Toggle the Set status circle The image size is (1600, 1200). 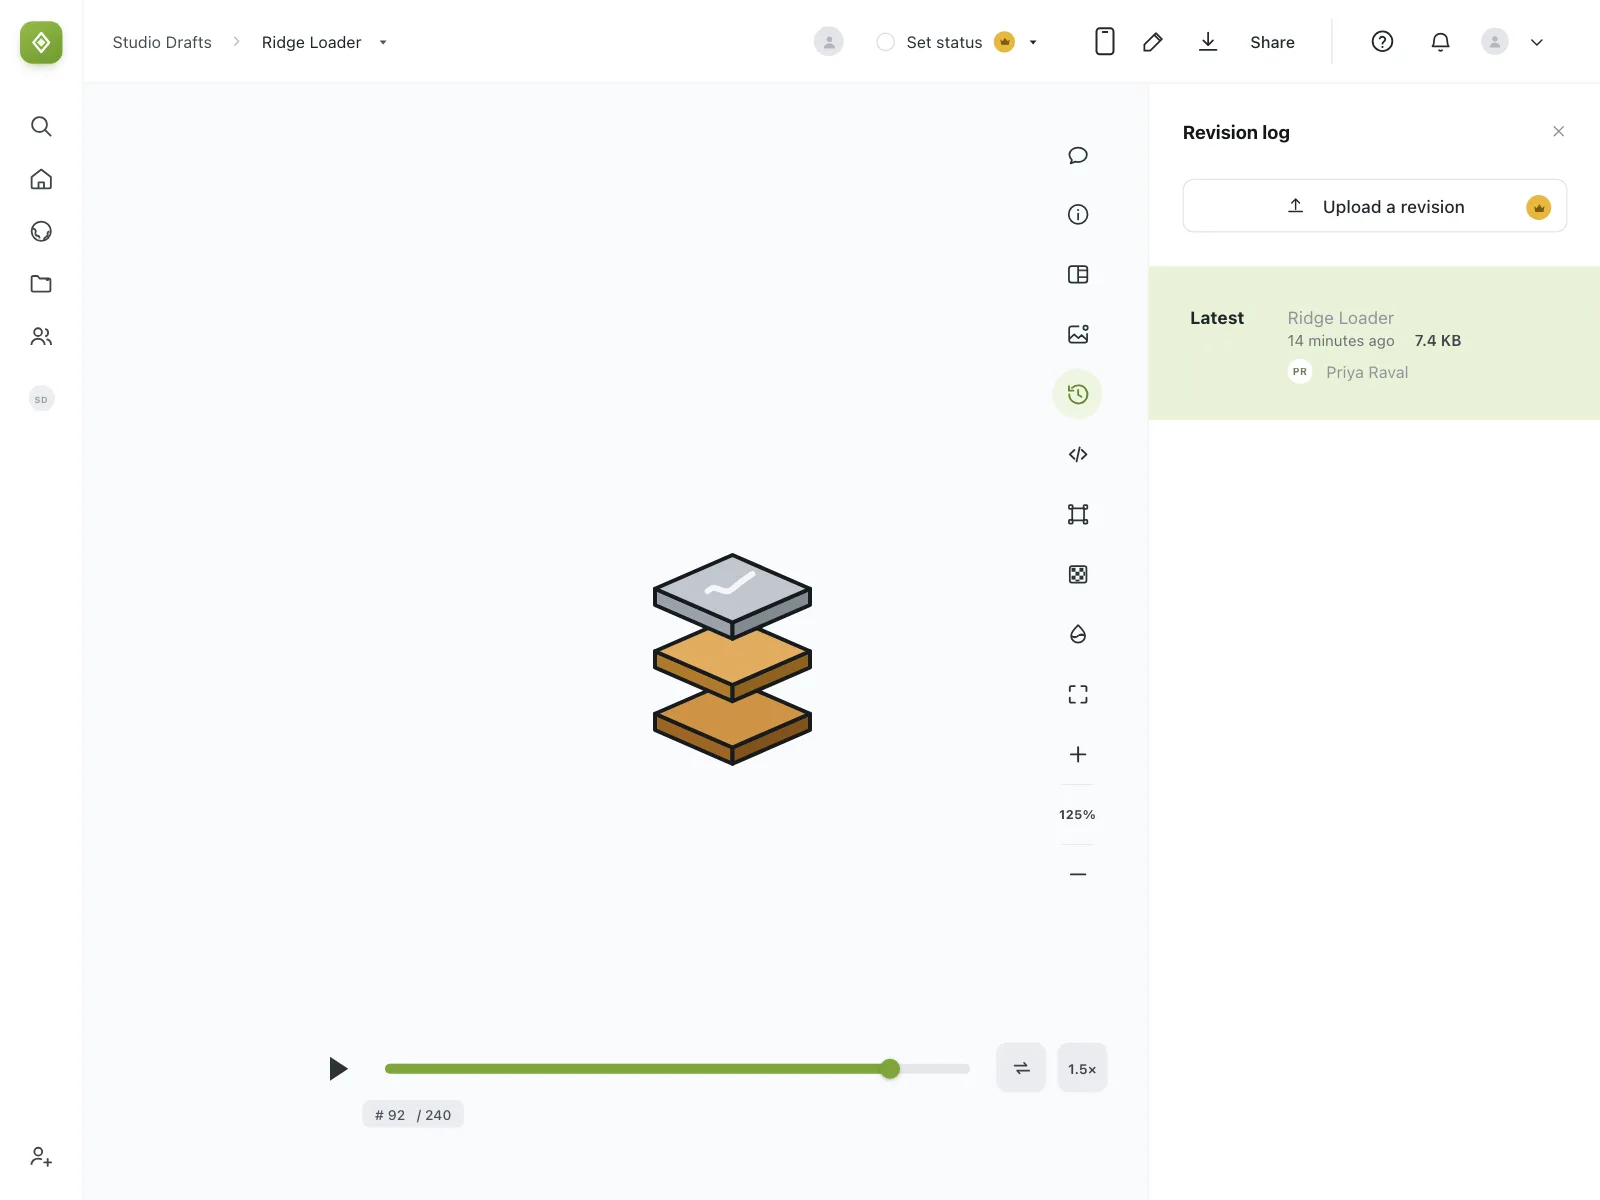pyautogui.click(x=885, y=42)
